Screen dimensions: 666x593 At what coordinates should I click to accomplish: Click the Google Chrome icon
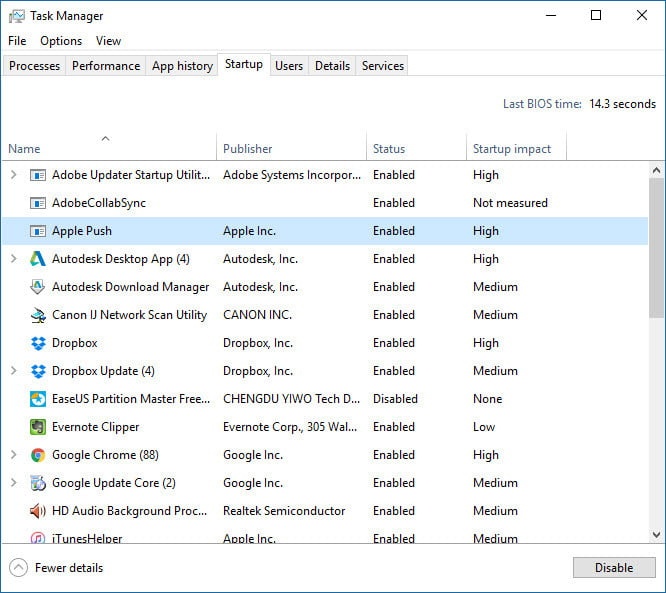click(38, 455)
